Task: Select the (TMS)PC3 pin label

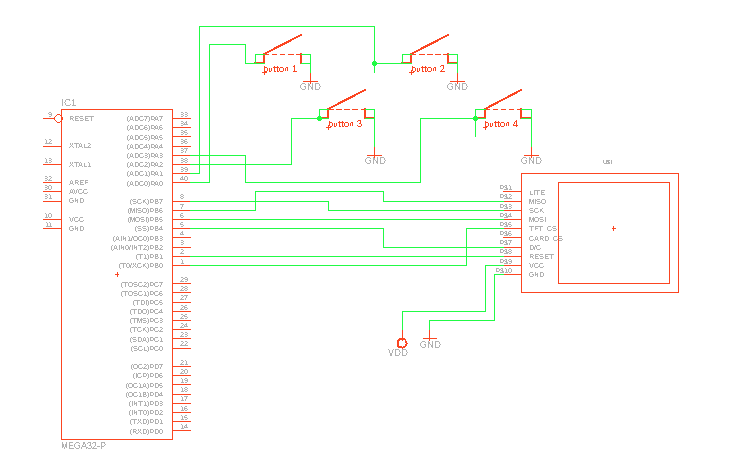Action: [x=147, y=321]
